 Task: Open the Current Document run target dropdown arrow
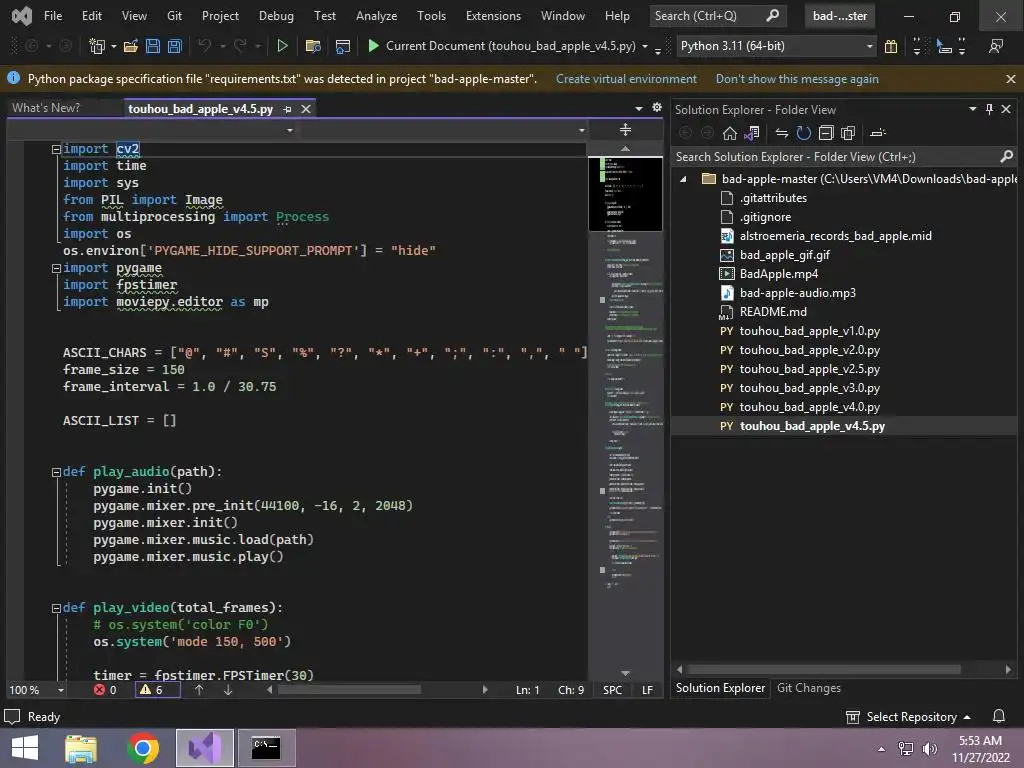point(645,46)
